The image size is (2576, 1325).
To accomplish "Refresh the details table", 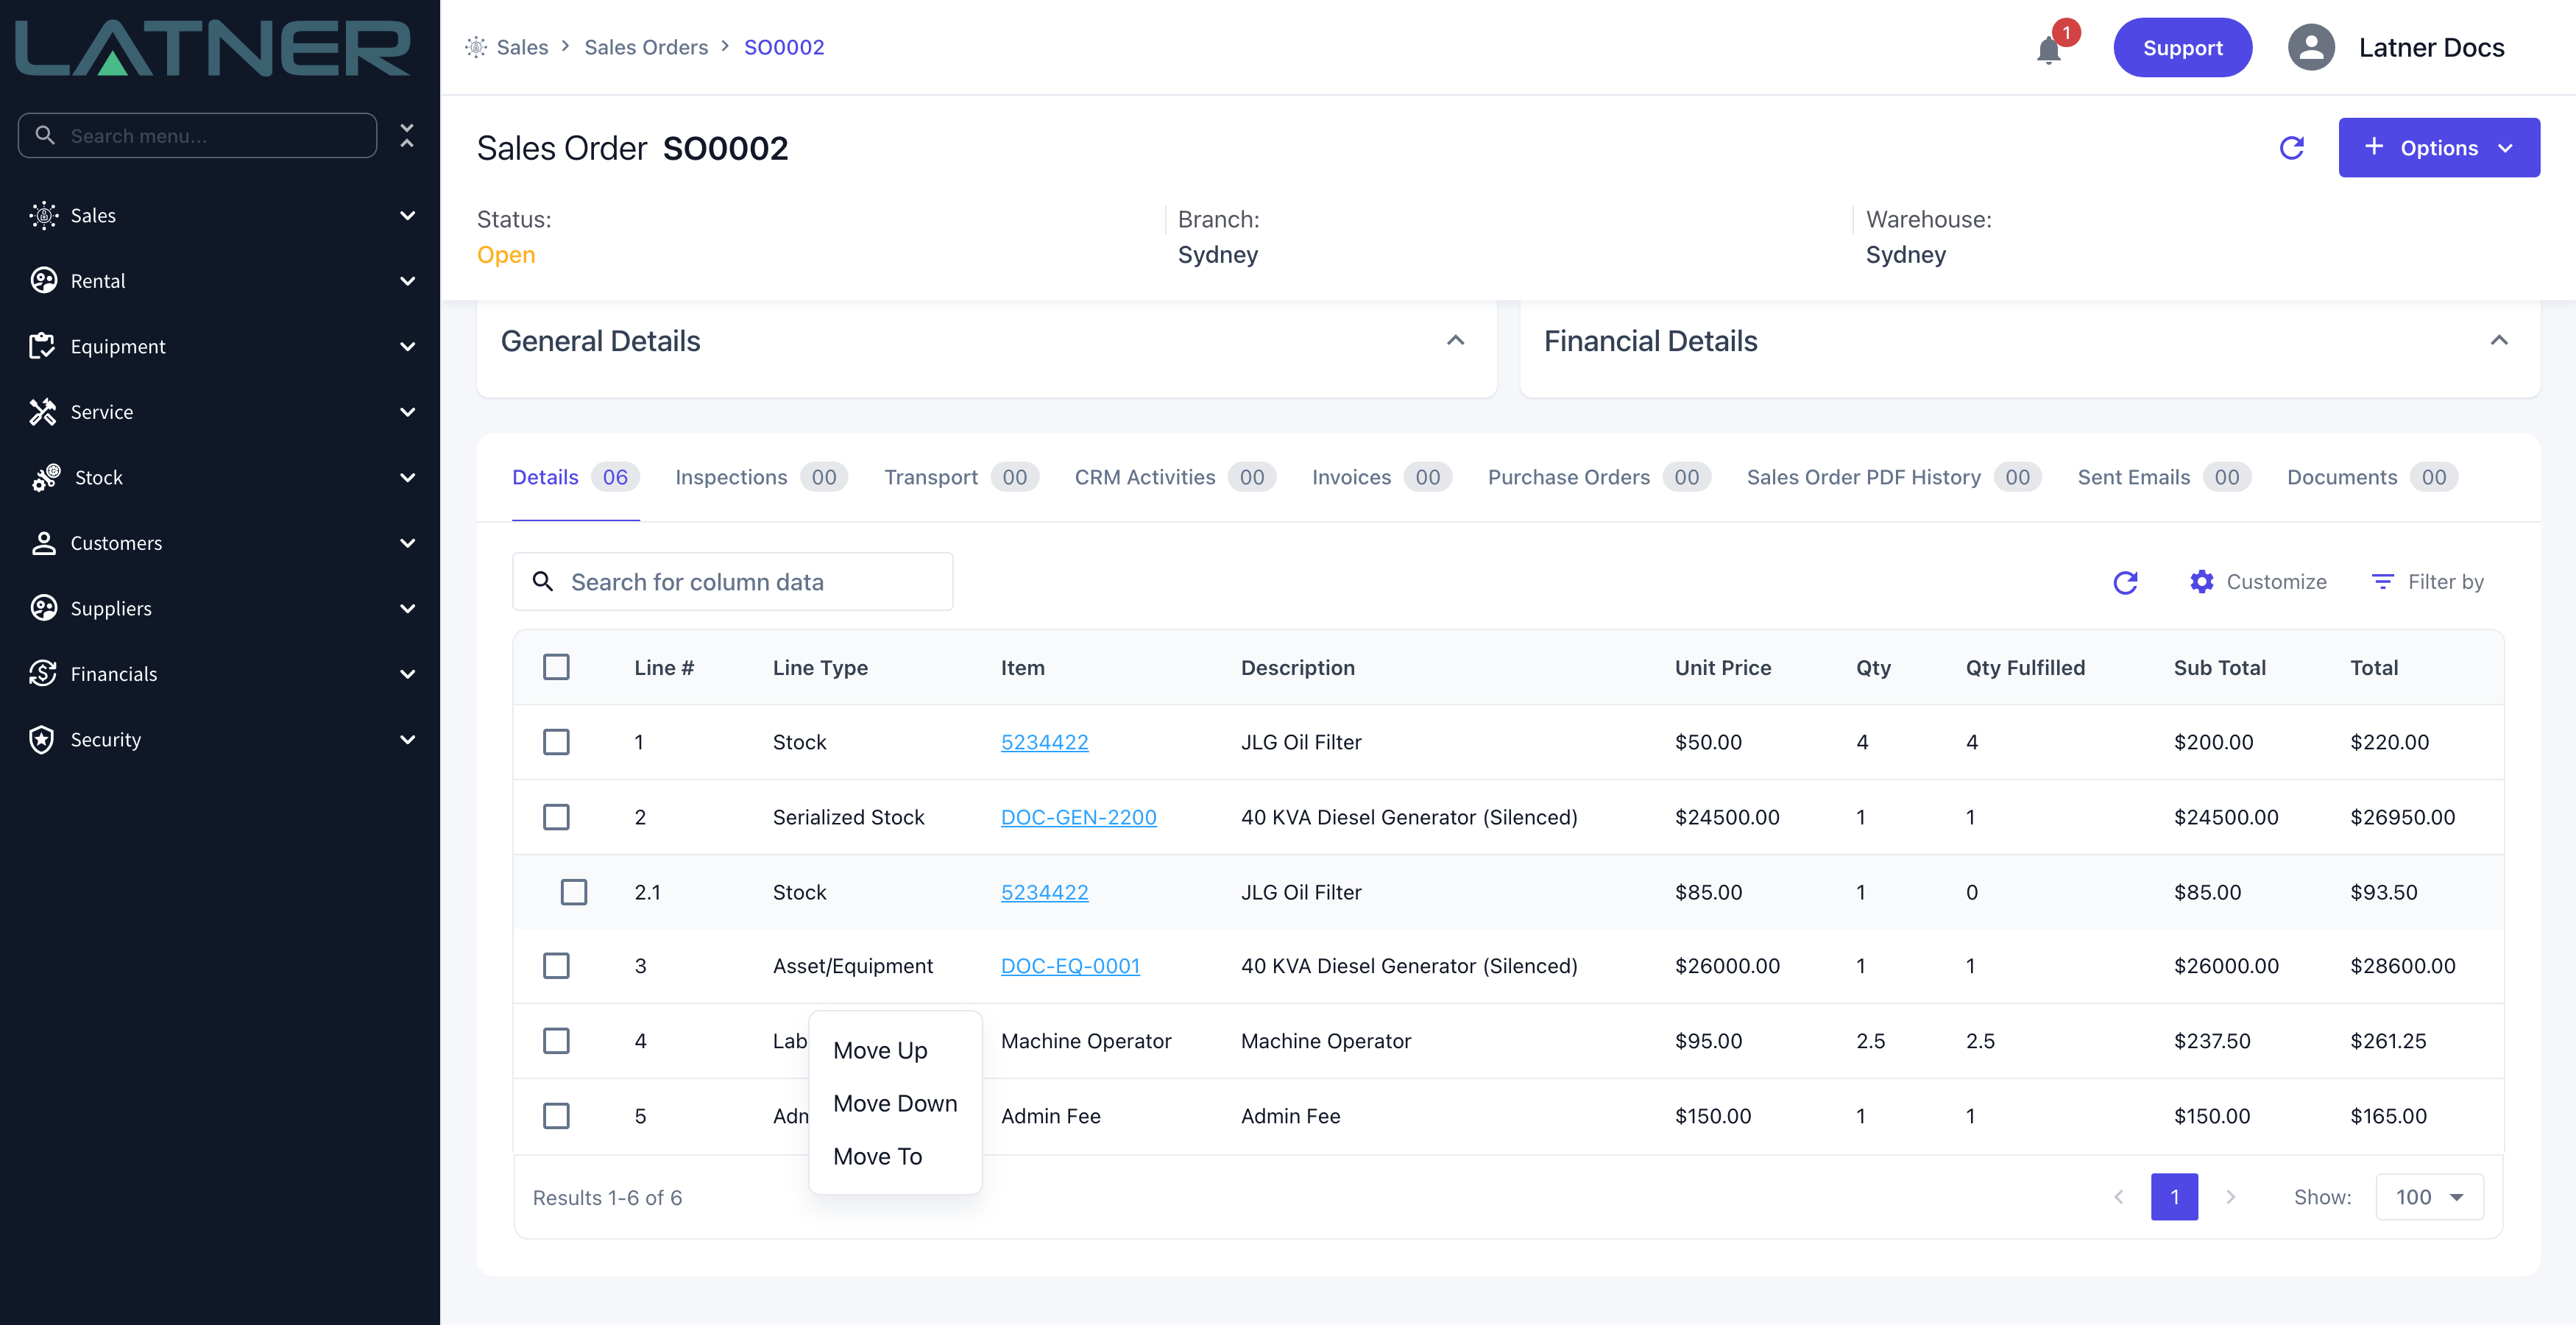I will (x=2125, y=582).
